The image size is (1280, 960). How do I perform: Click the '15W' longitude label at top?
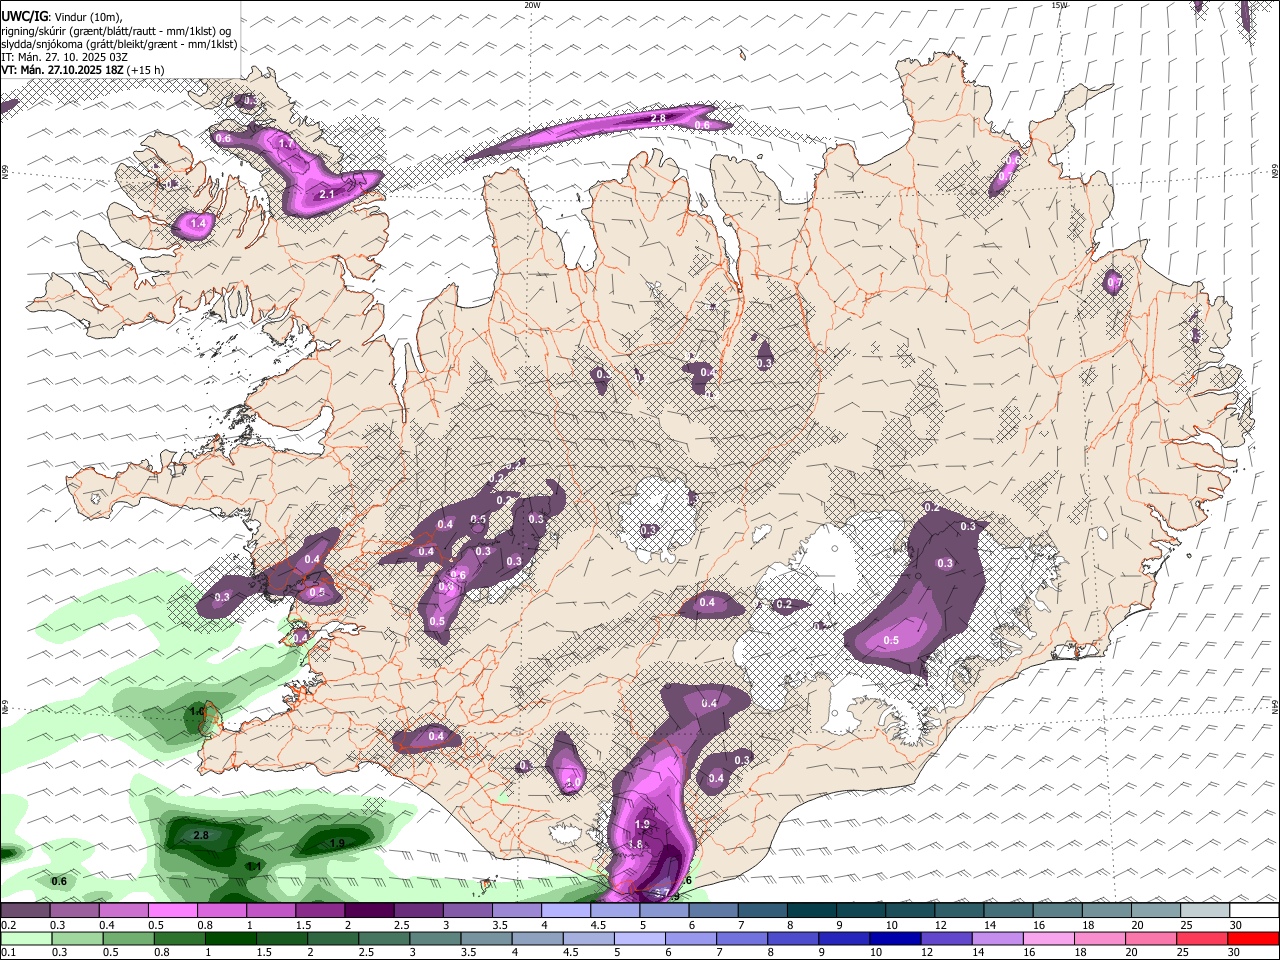[1060, 5]
